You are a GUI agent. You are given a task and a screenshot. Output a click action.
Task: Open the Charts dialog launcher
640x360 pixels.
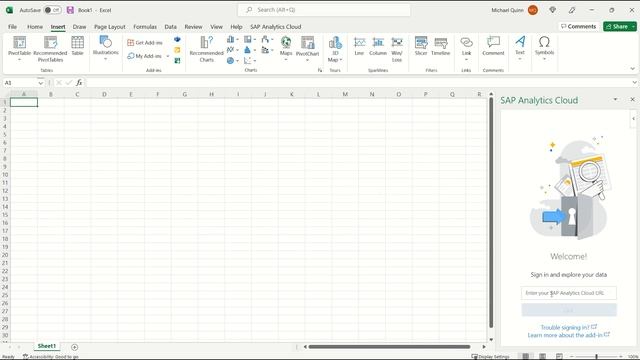point(320,70)
